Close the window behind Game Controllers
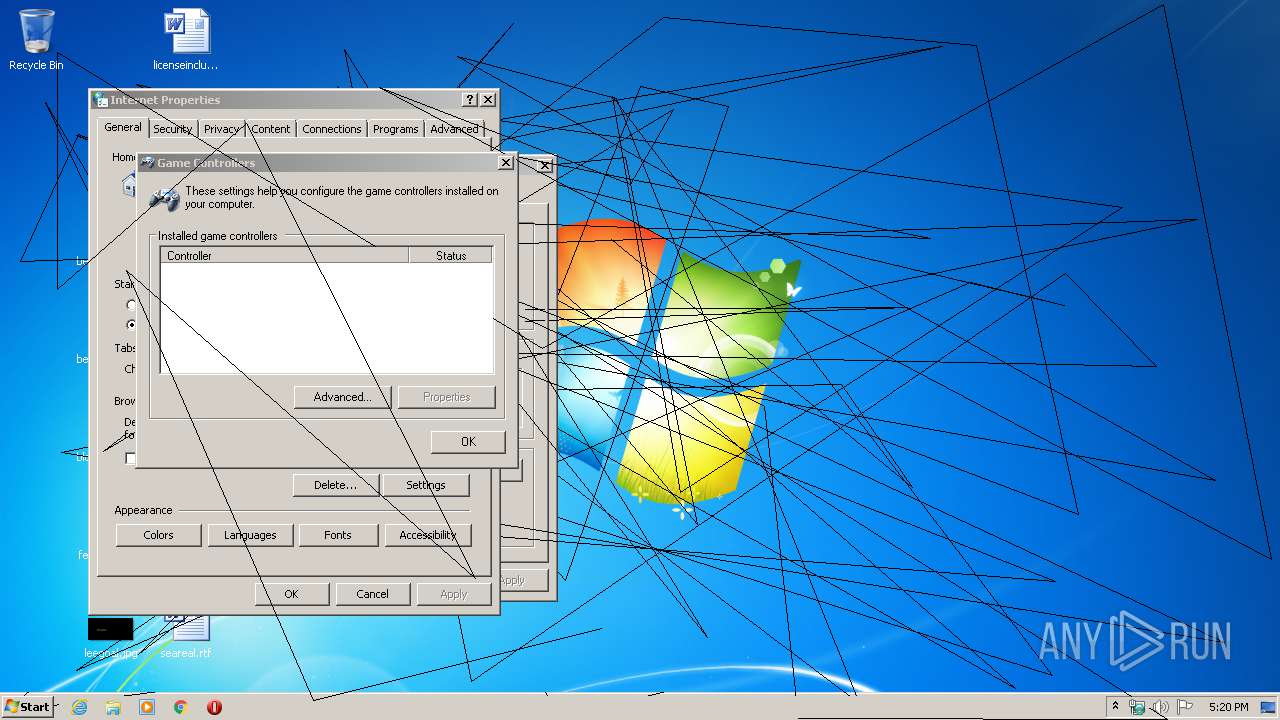Image resolution: width=1280 pixels, height=720 pixels. [545, 165]
